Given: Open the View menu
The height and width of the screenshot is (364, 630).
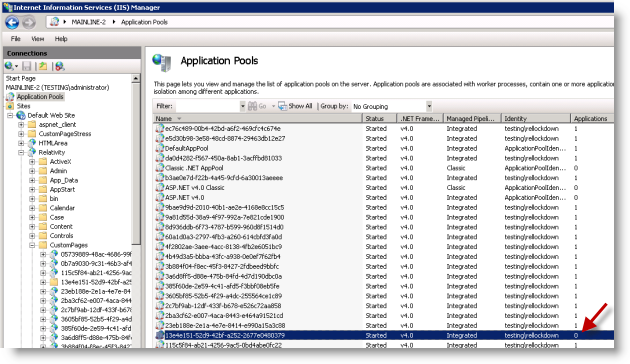Looking at the screenshot, I should point(38,39).
